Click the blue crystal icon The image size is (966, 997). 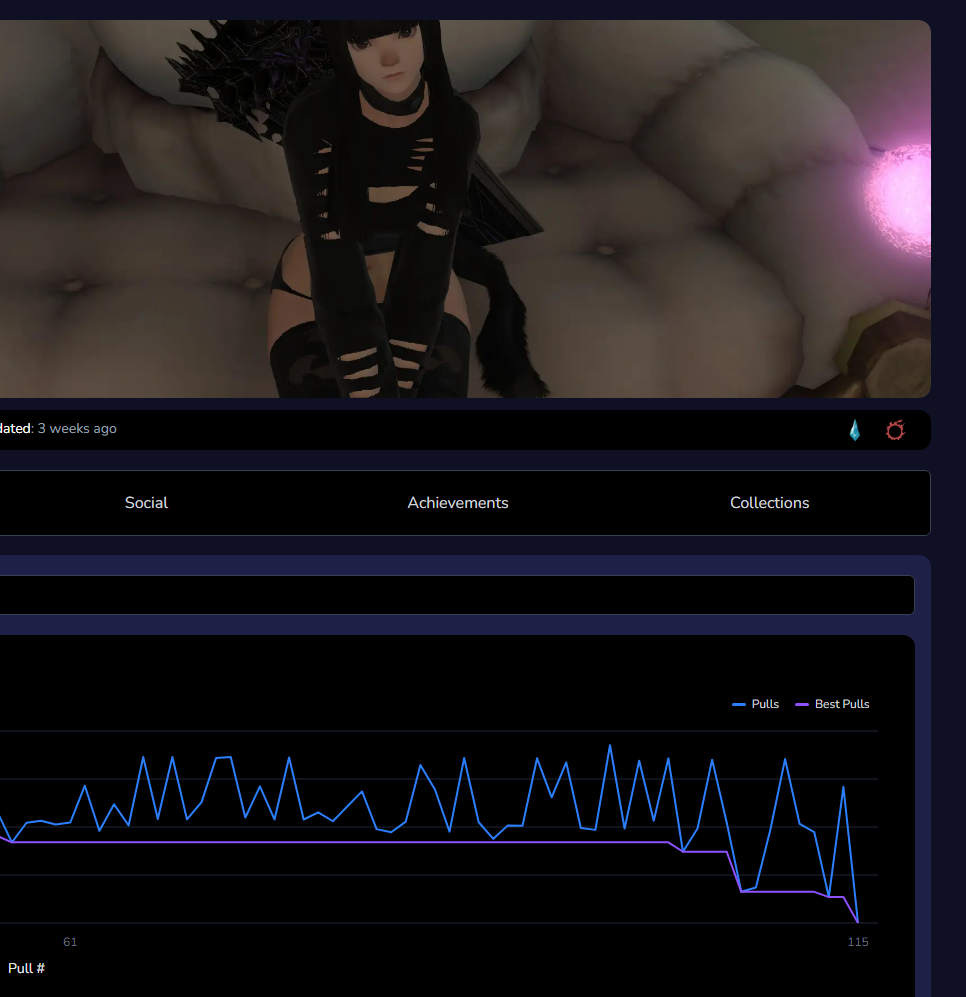tap(855, 430)
